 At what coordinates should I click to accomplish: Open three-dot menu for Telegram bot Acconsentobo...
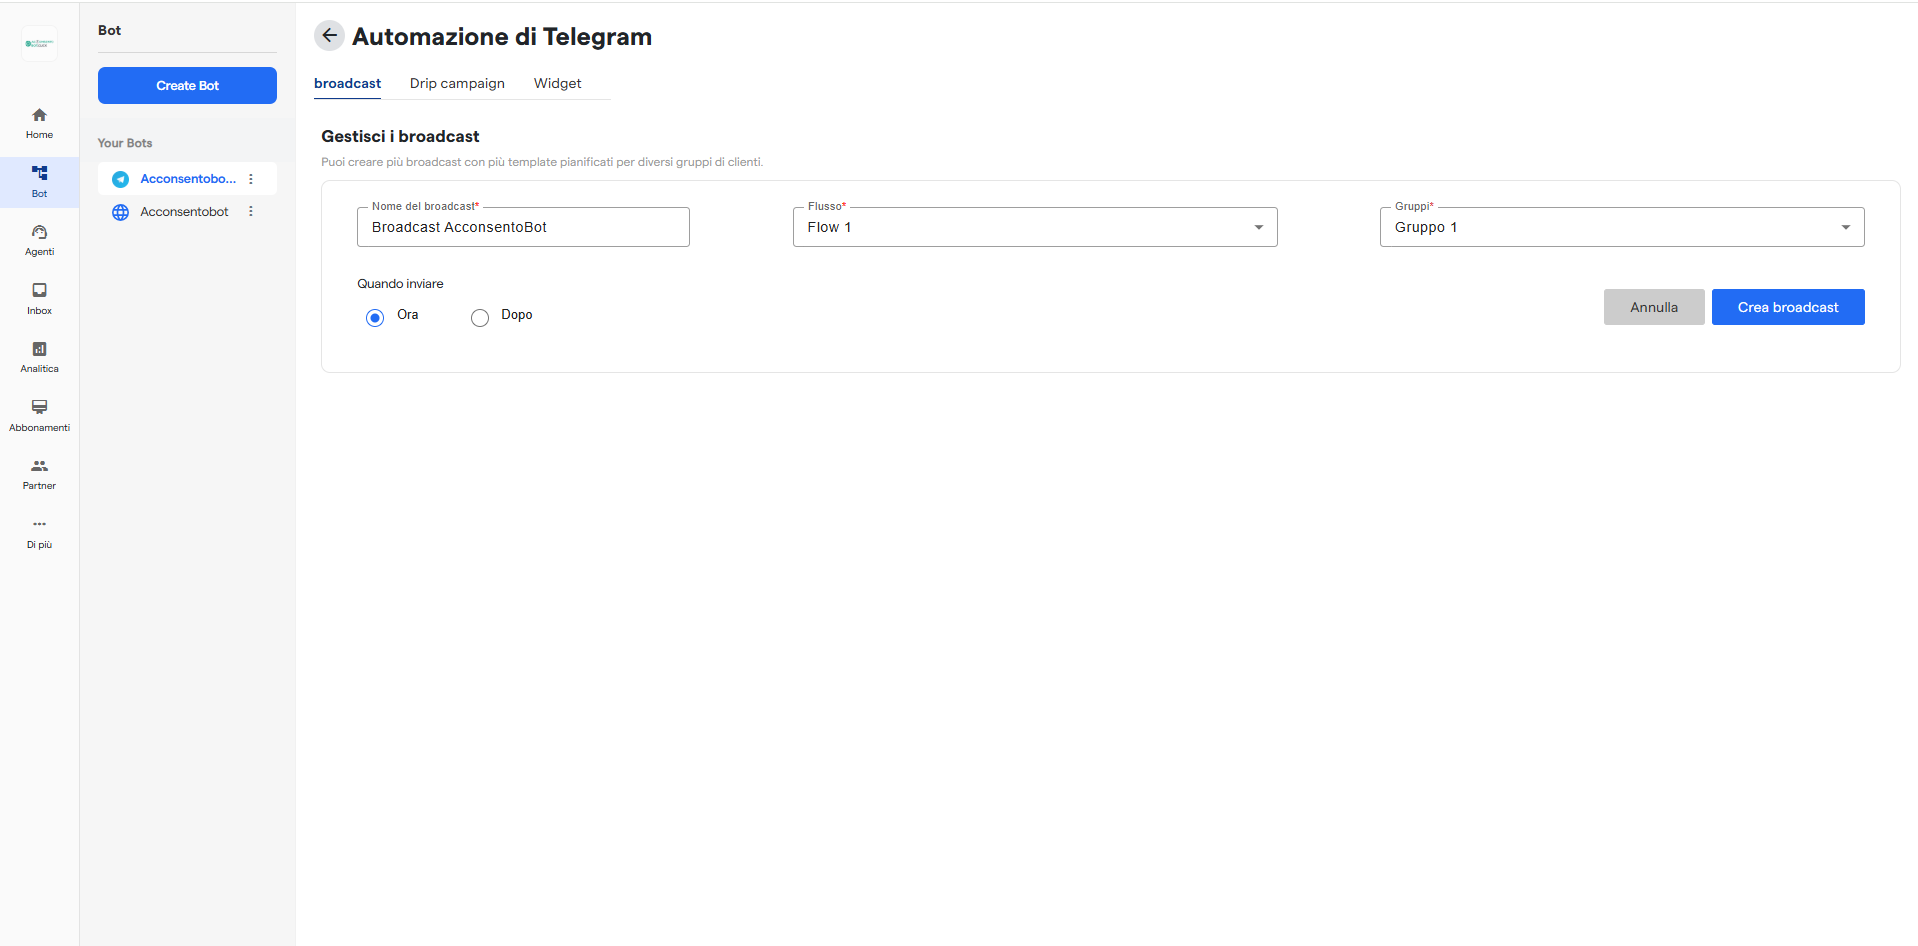point(251,179)
